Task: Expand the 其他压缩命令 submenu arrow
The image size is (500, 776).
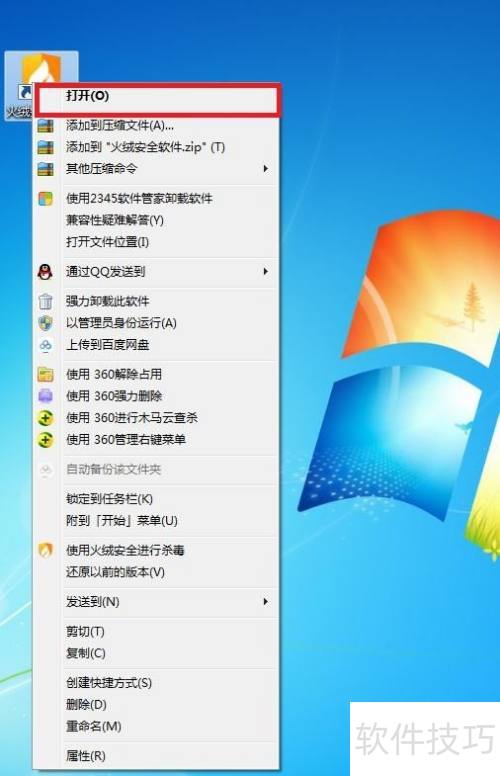Action: (x=266, y=169)
